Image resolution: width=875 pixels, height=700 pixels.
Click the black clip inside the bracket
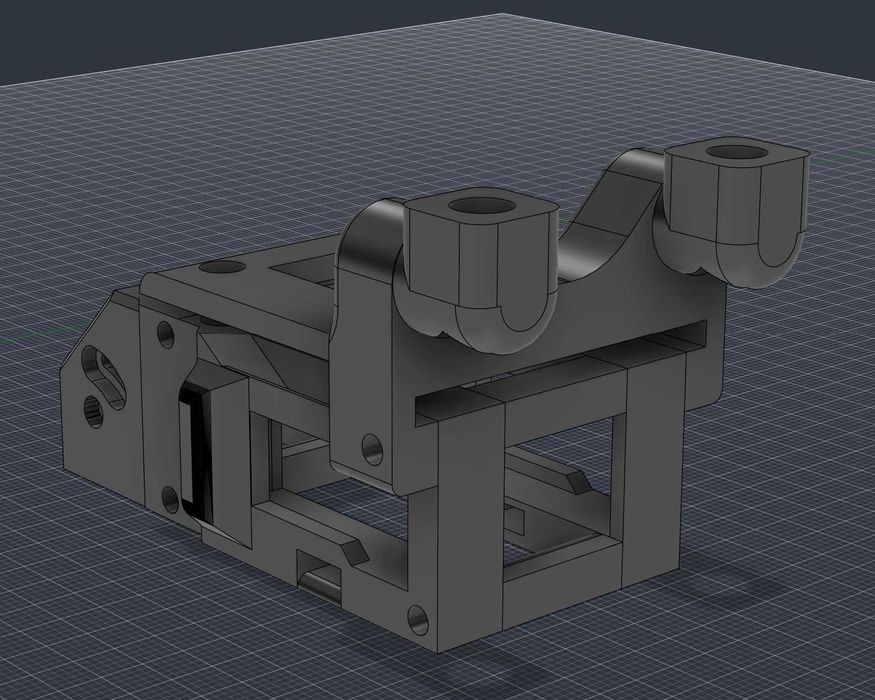[x=196, y=451]
